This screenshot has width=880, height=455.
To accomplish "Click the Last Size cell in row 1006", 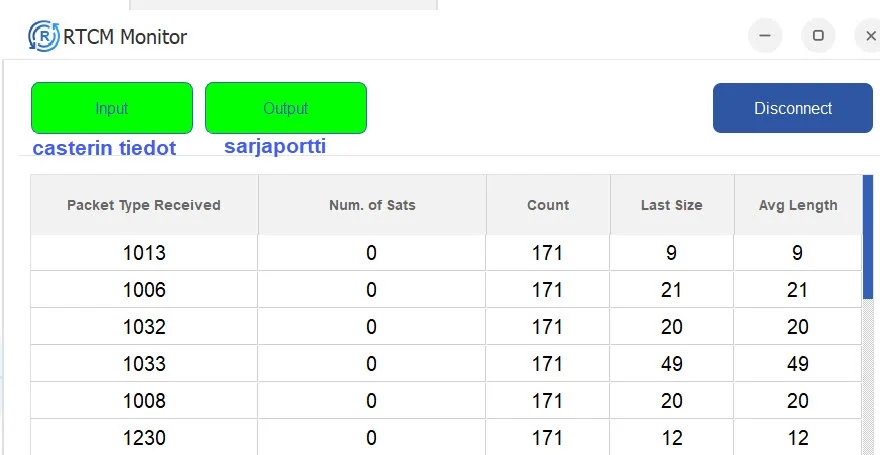I will [672, 290].
